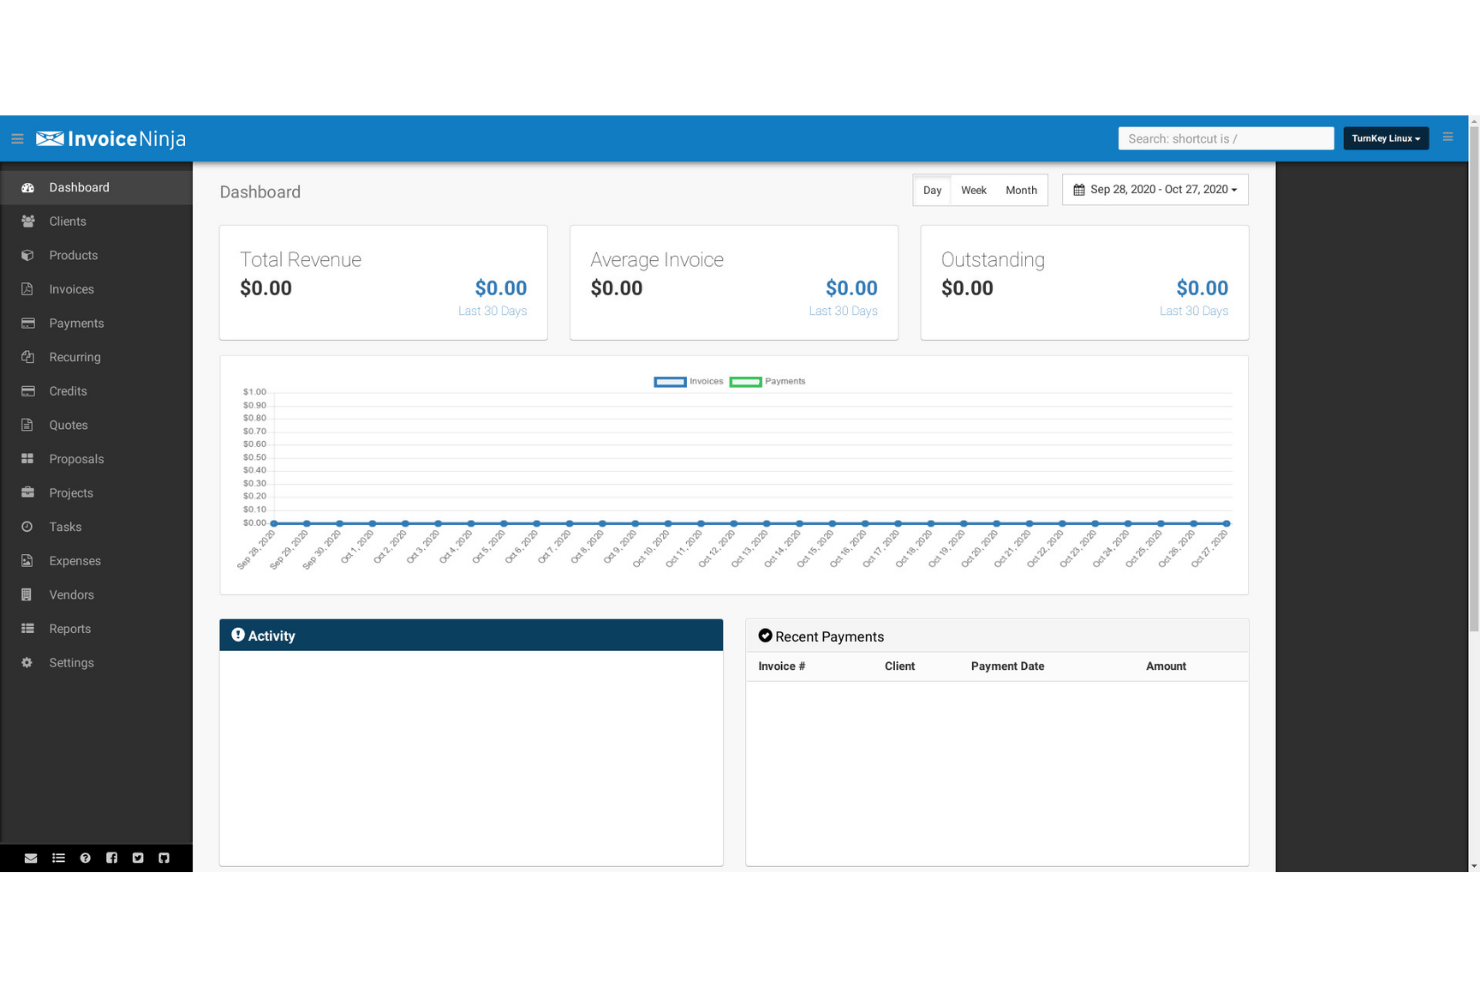
Task: Click the Proposals grid icon in sidebar
Action: 28,459
